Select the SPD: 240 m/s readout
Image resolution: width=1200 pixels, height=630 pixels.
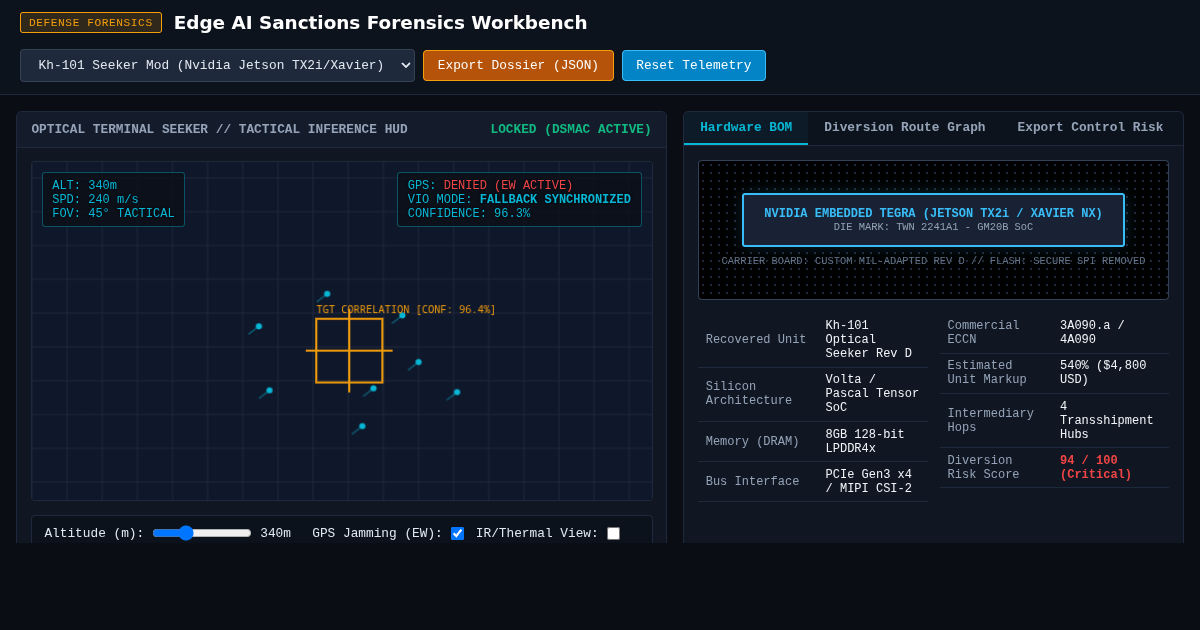point(96,200)
